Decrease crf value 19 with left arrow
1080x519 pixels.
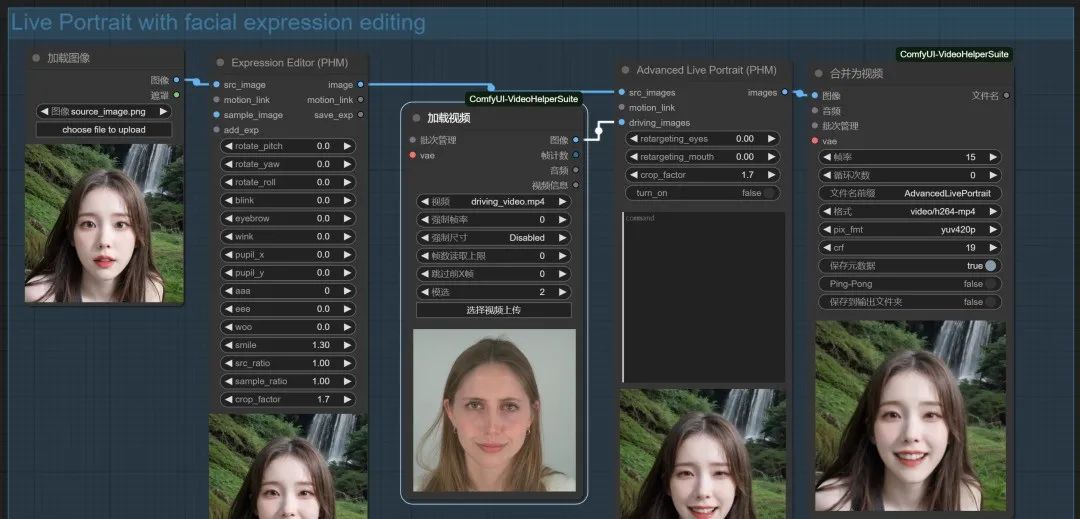point(827,247)
